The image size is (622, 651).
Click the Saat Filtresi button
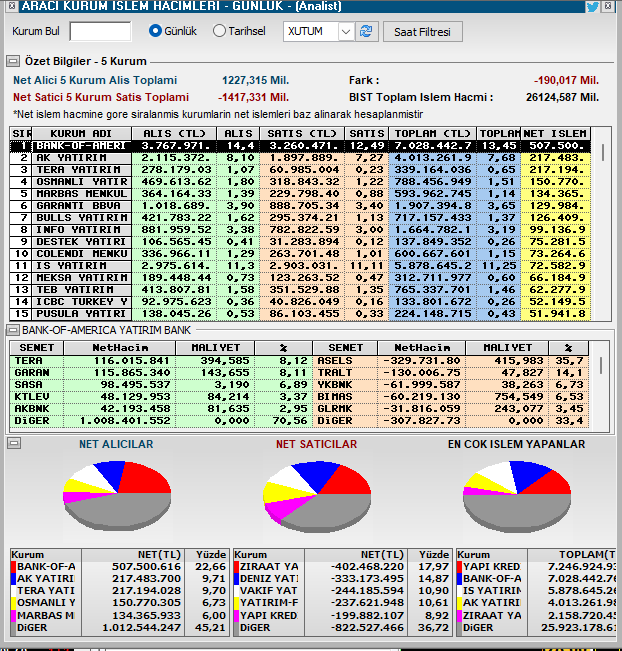(422, 32)
